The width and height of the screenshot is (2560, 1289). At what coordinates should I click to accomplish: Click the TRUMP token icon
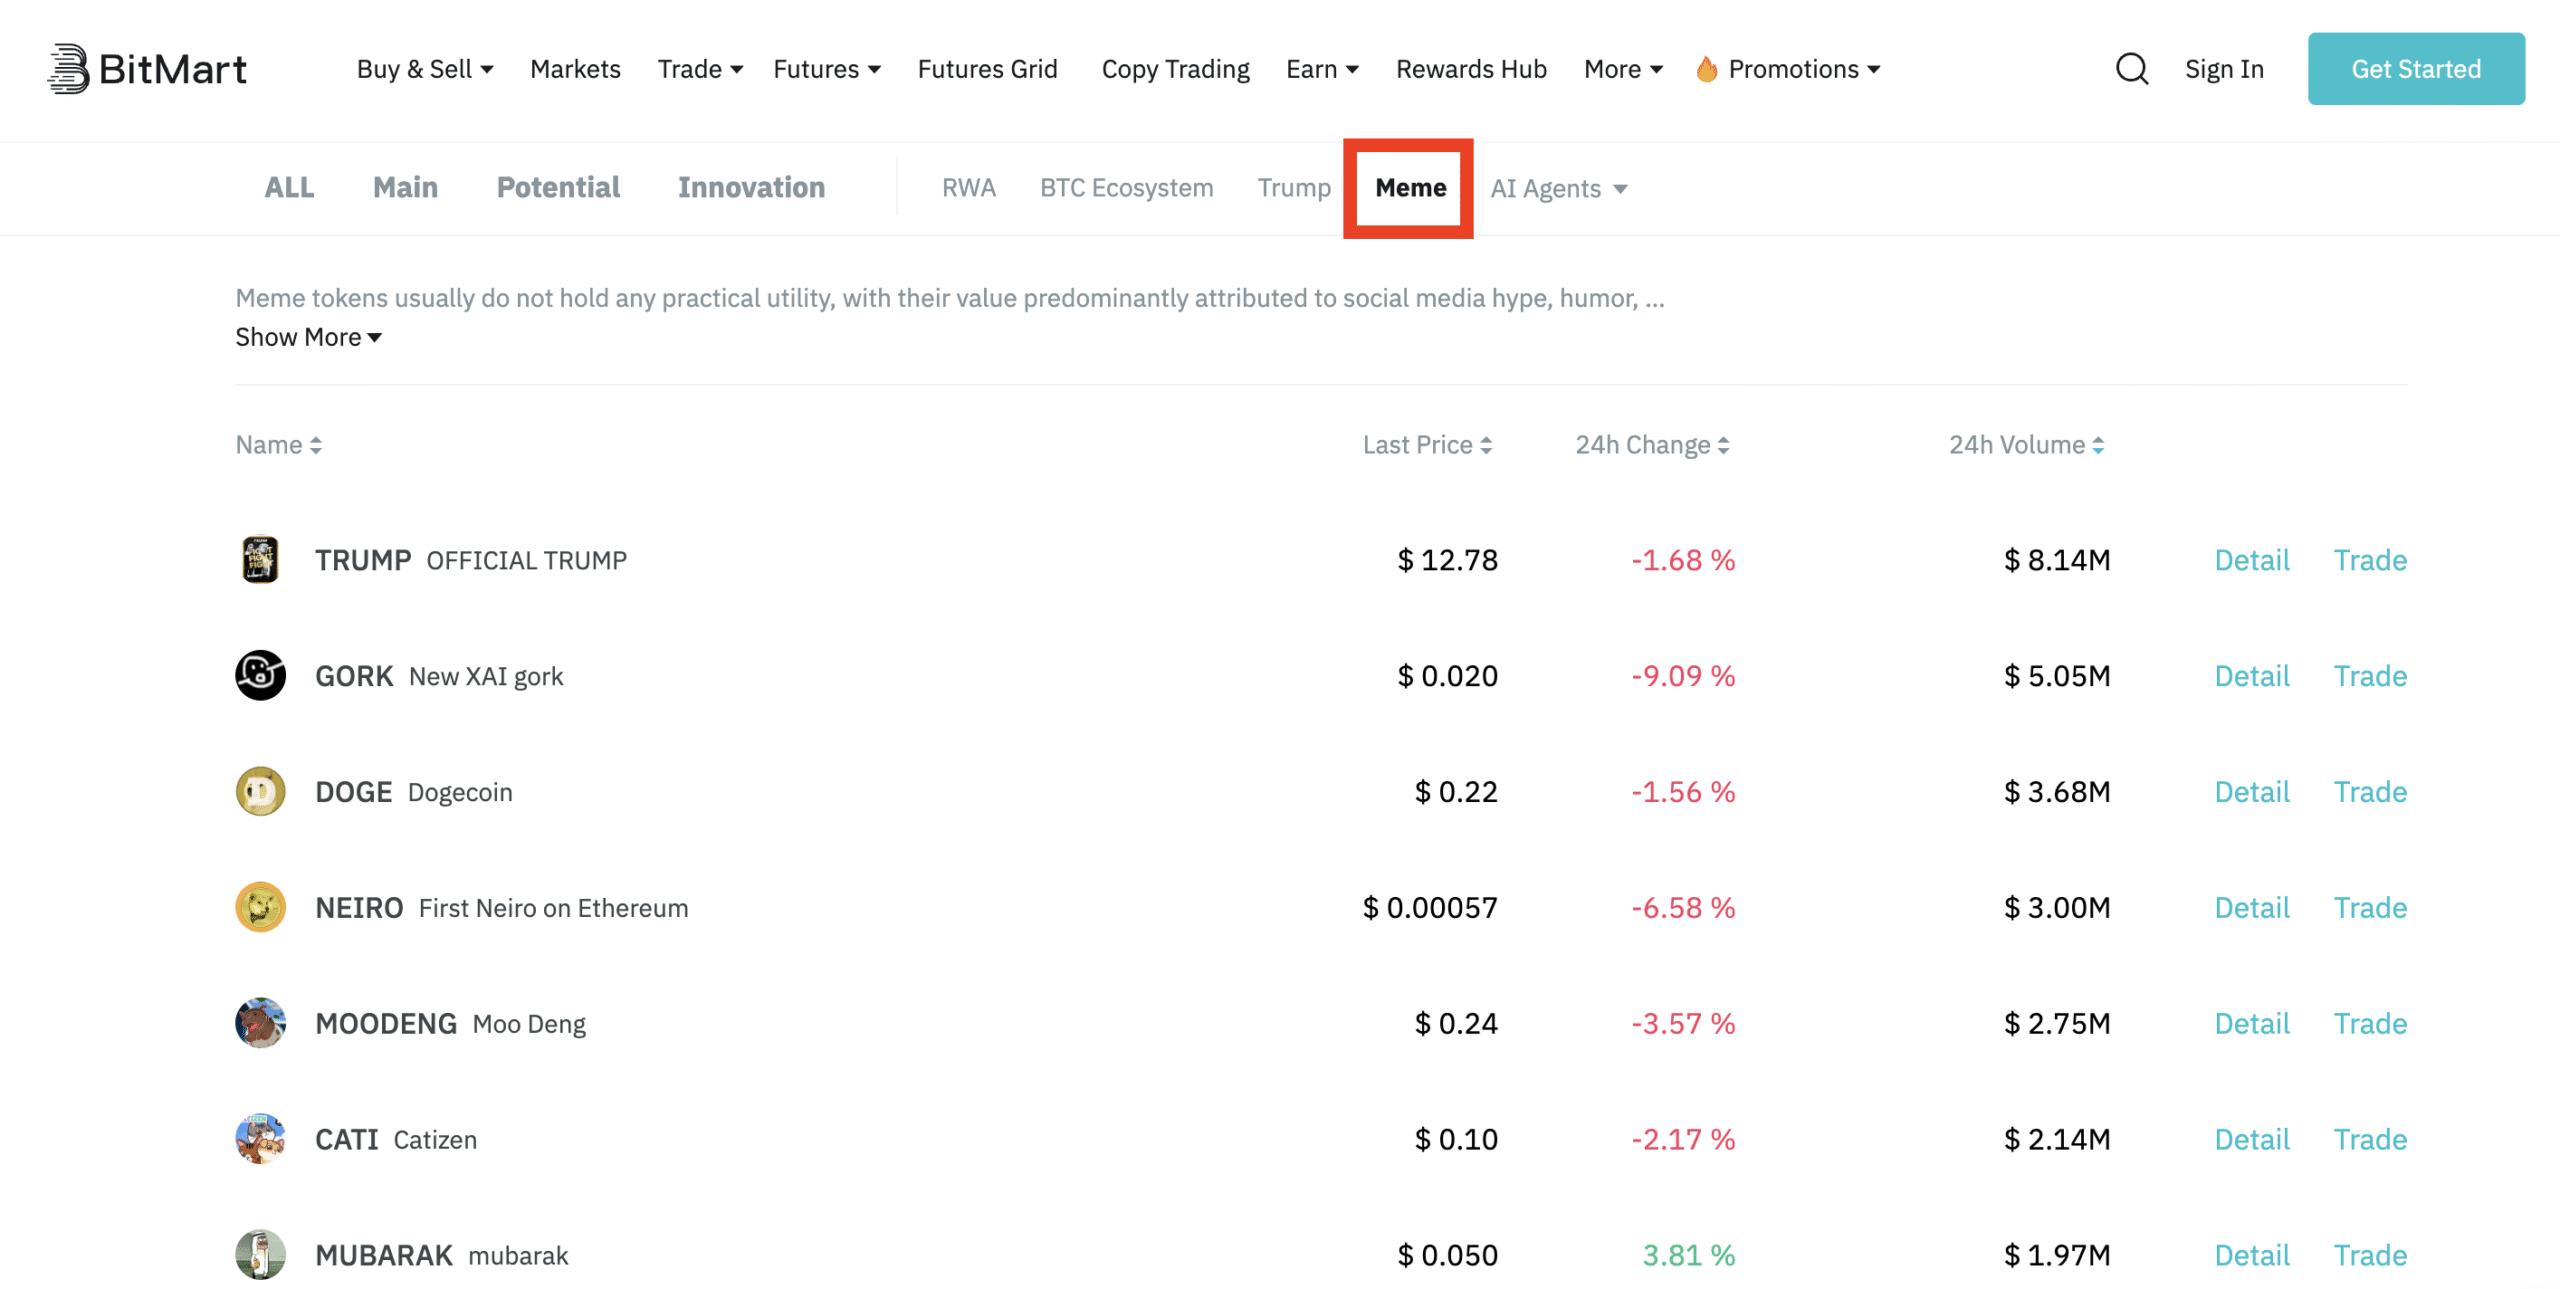[x=259, y=559]
